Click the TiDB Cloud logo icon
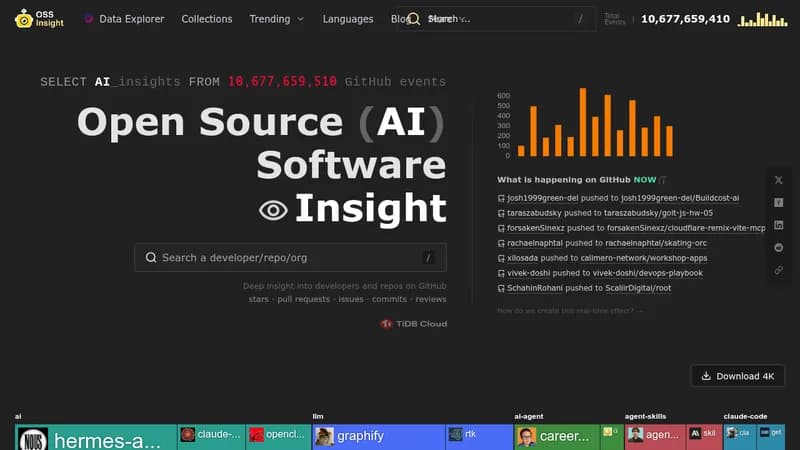The image size is (800, 450). [386, 323]
